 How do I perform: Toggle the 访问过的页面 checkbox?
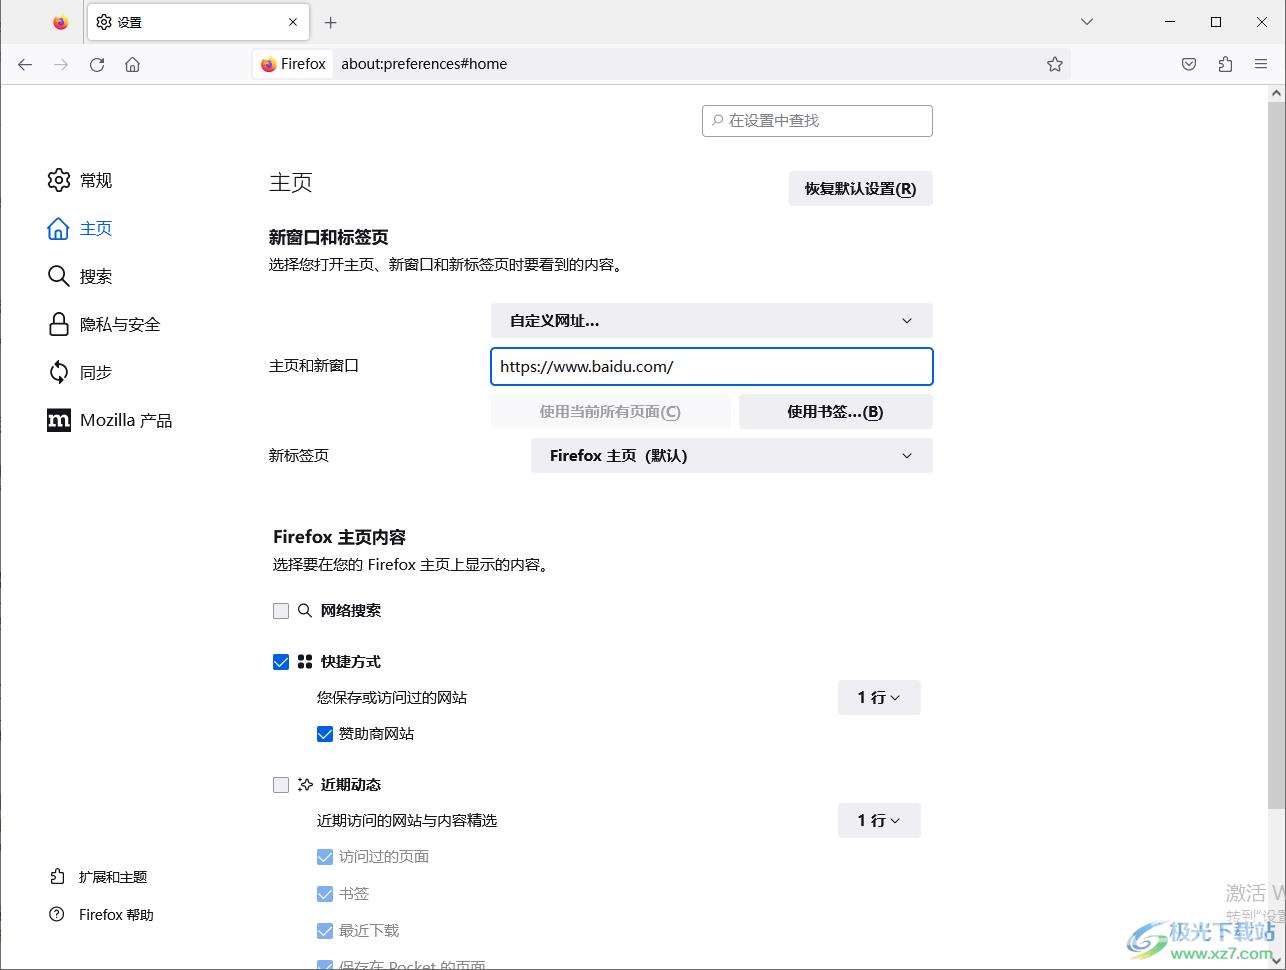pos(325,857)
